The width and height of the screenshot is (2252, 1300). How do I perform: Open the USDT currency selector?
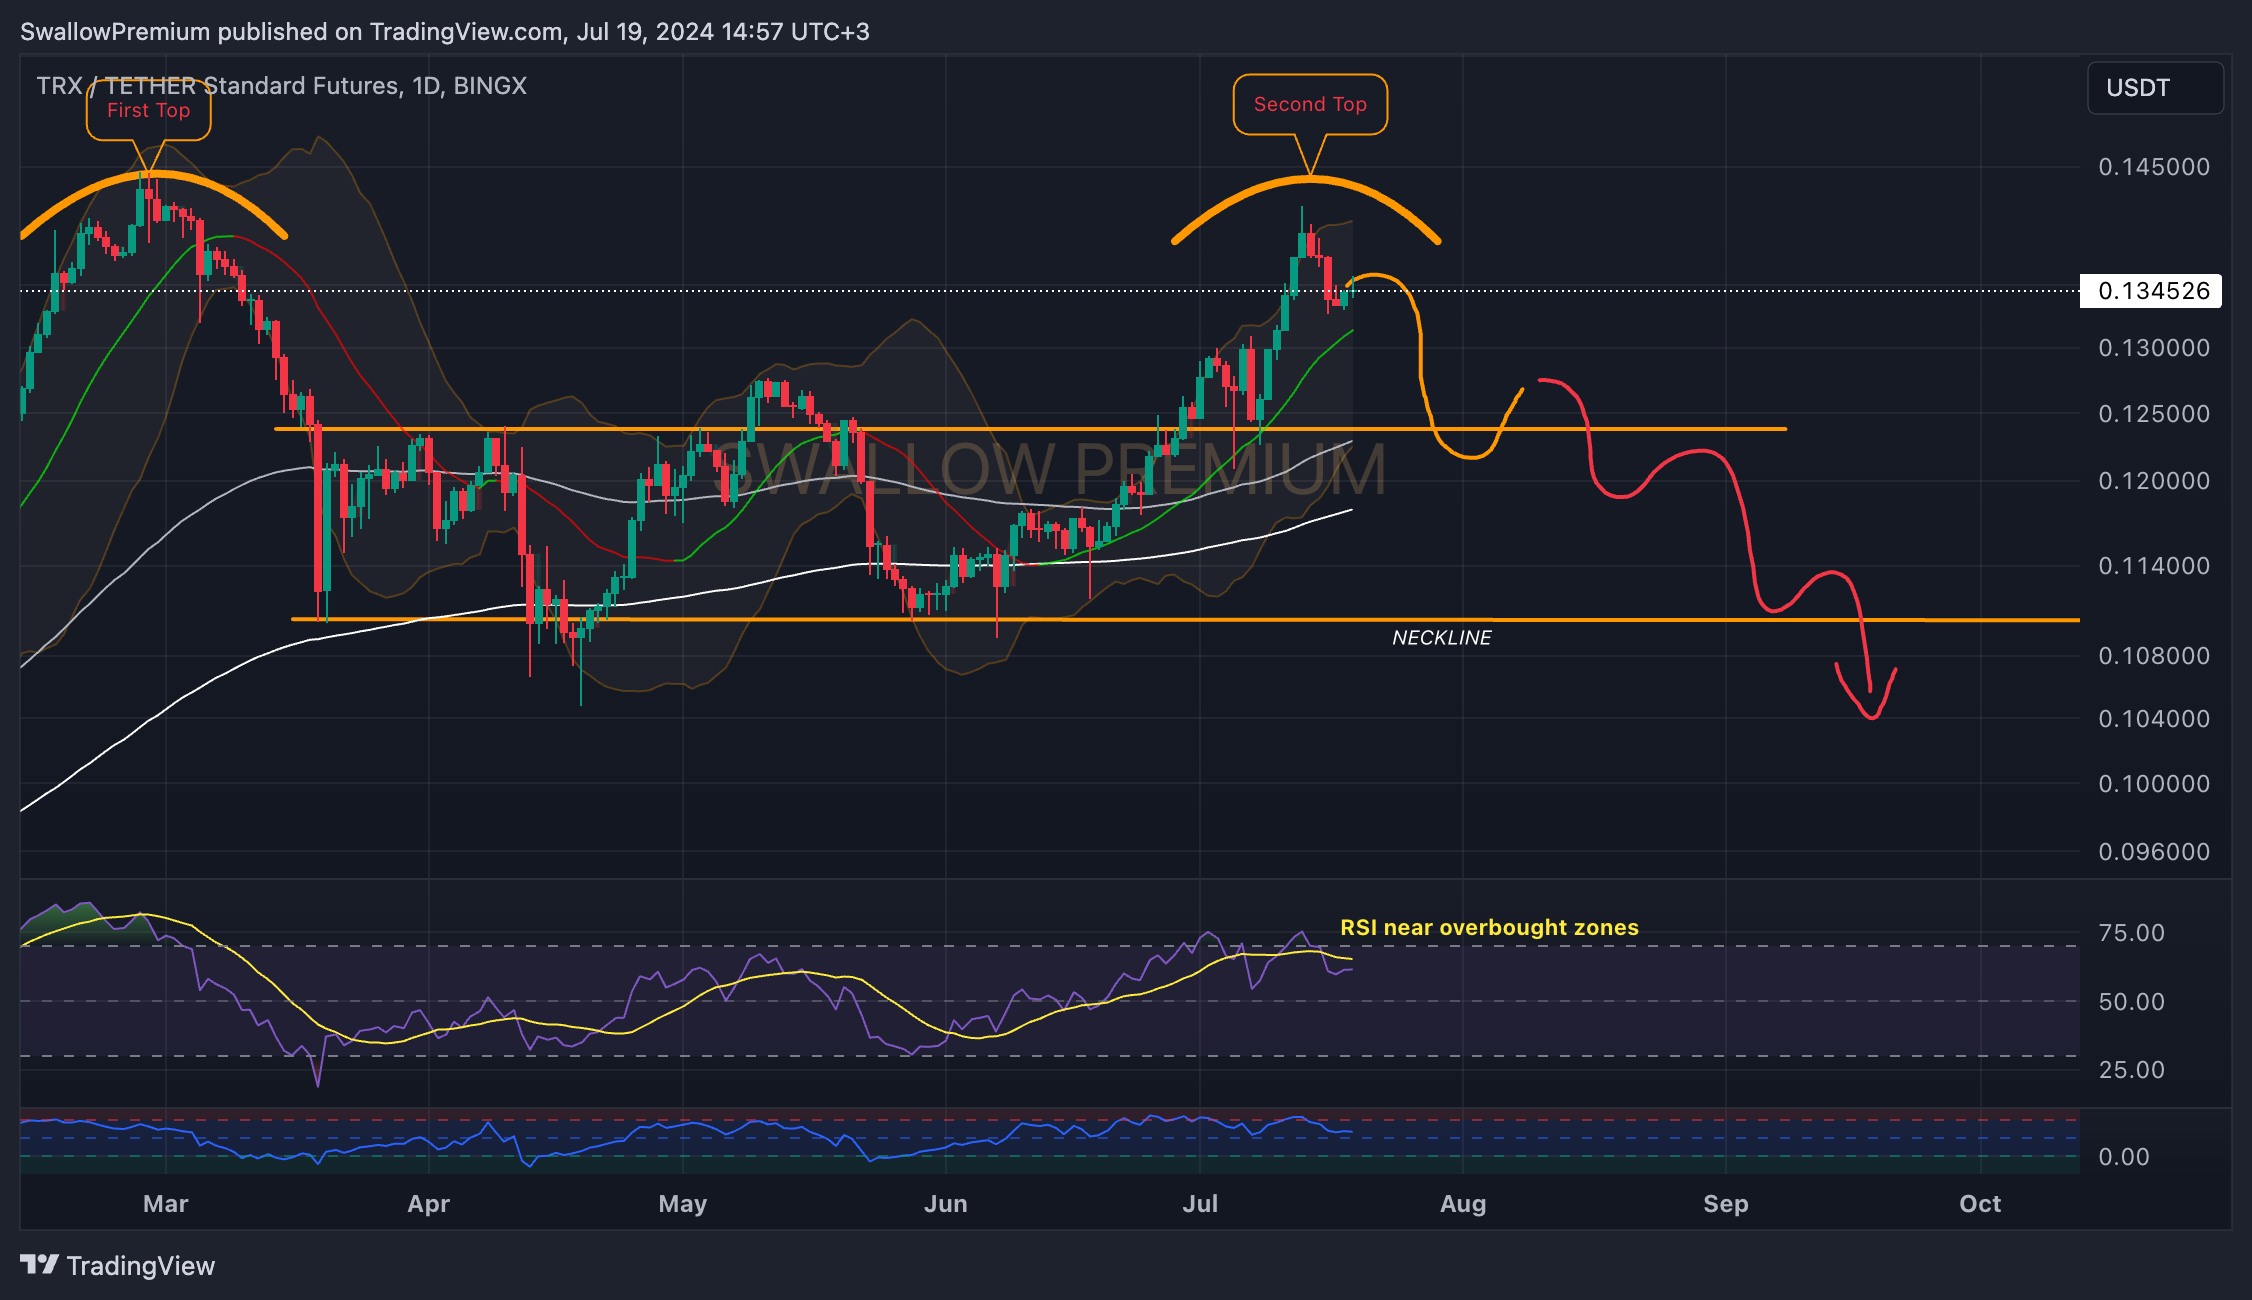tap(2155, 88)
